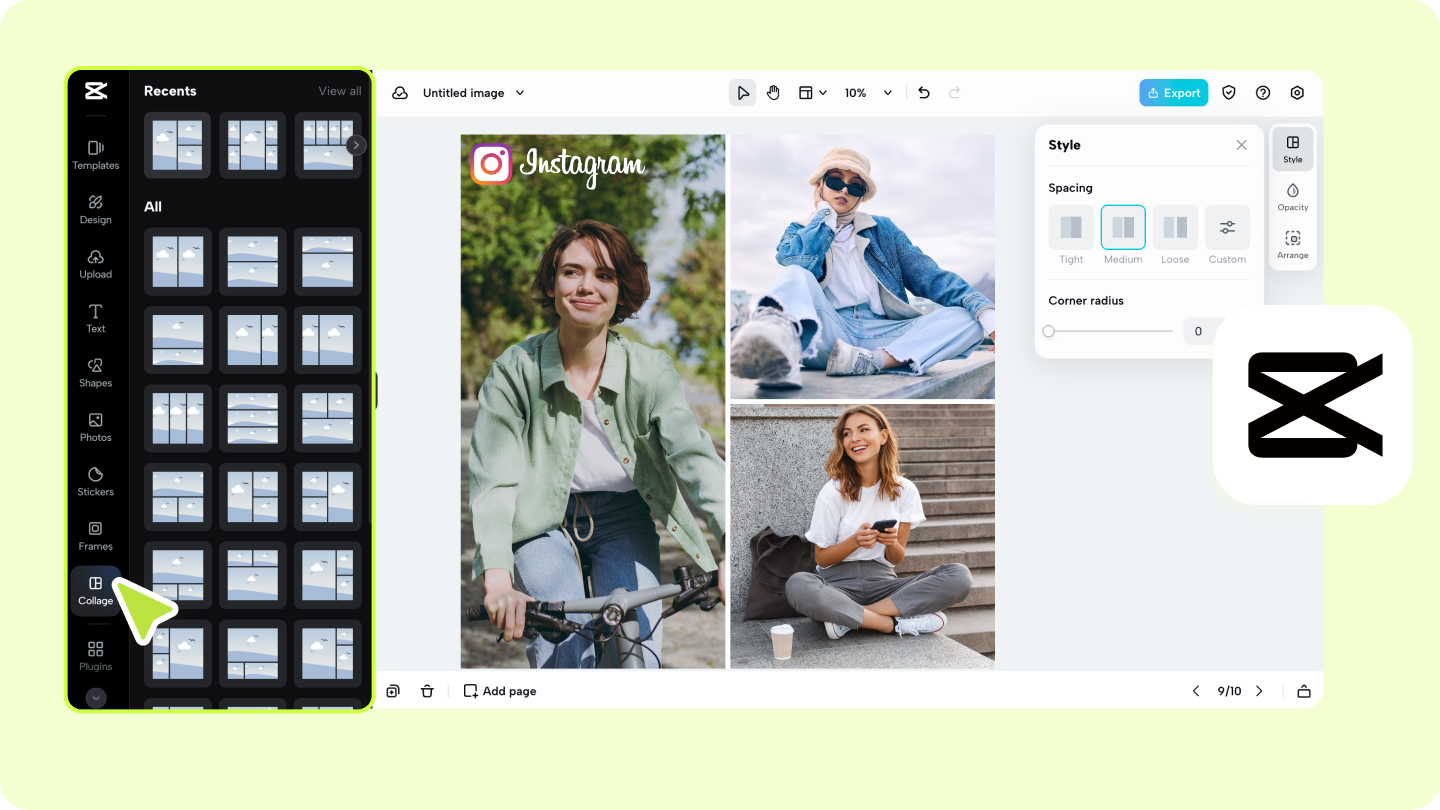Select the Hand tool in top toolbar
The height and width of the screenshot is (810, 1440).
click(x=773, y=92)
